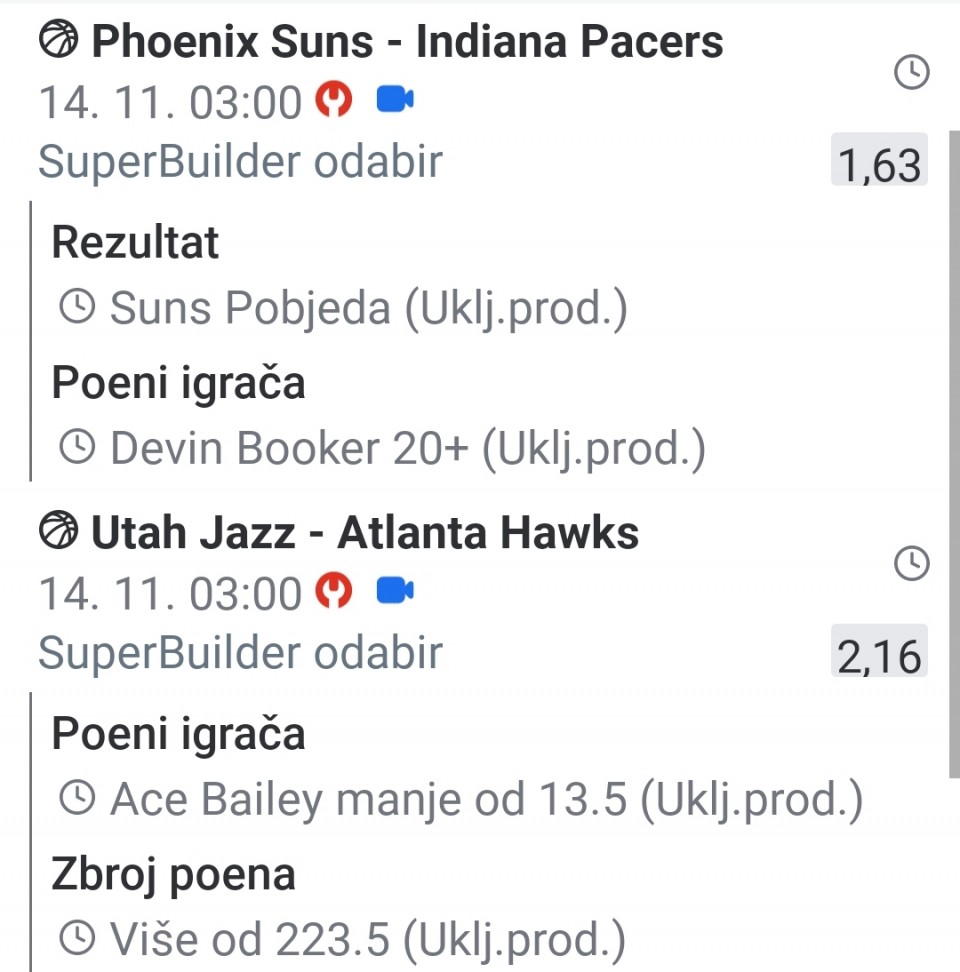Expand SuperBuilder odabir for Suns-Pacers

tap(240, 162)
